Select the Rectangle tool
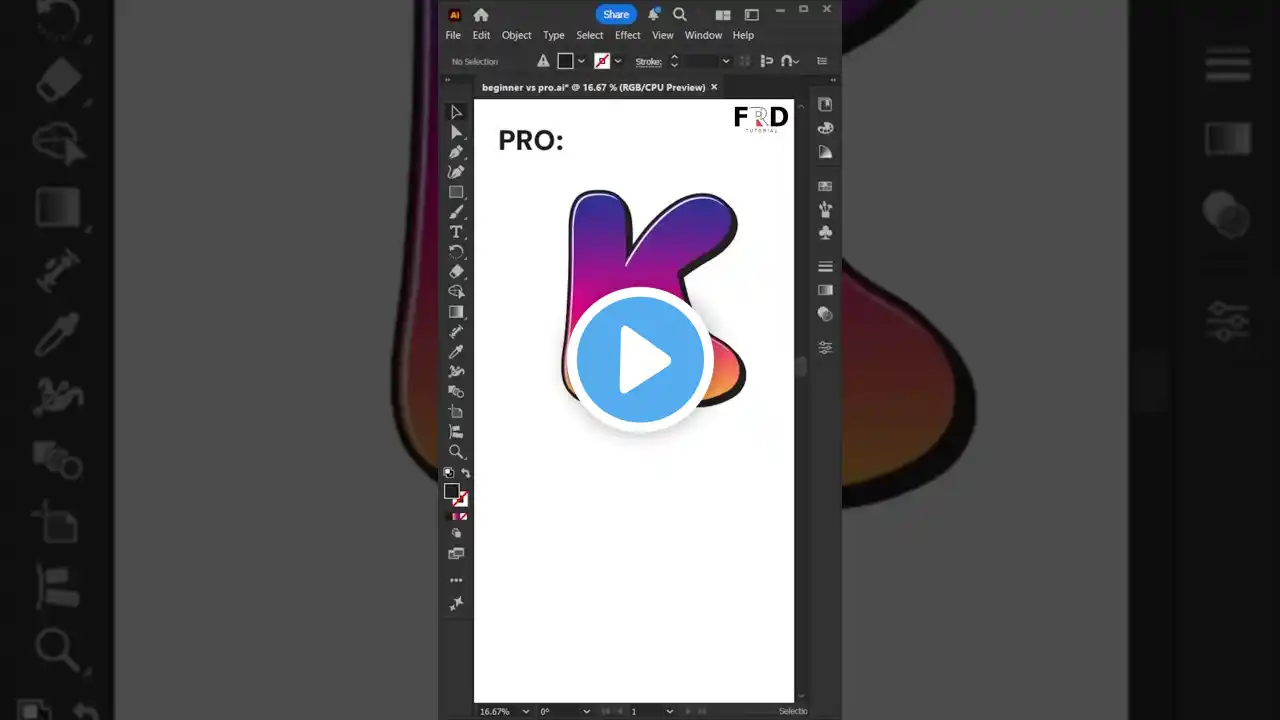The height and width of the screenshot is (720, 1280). 456,192
